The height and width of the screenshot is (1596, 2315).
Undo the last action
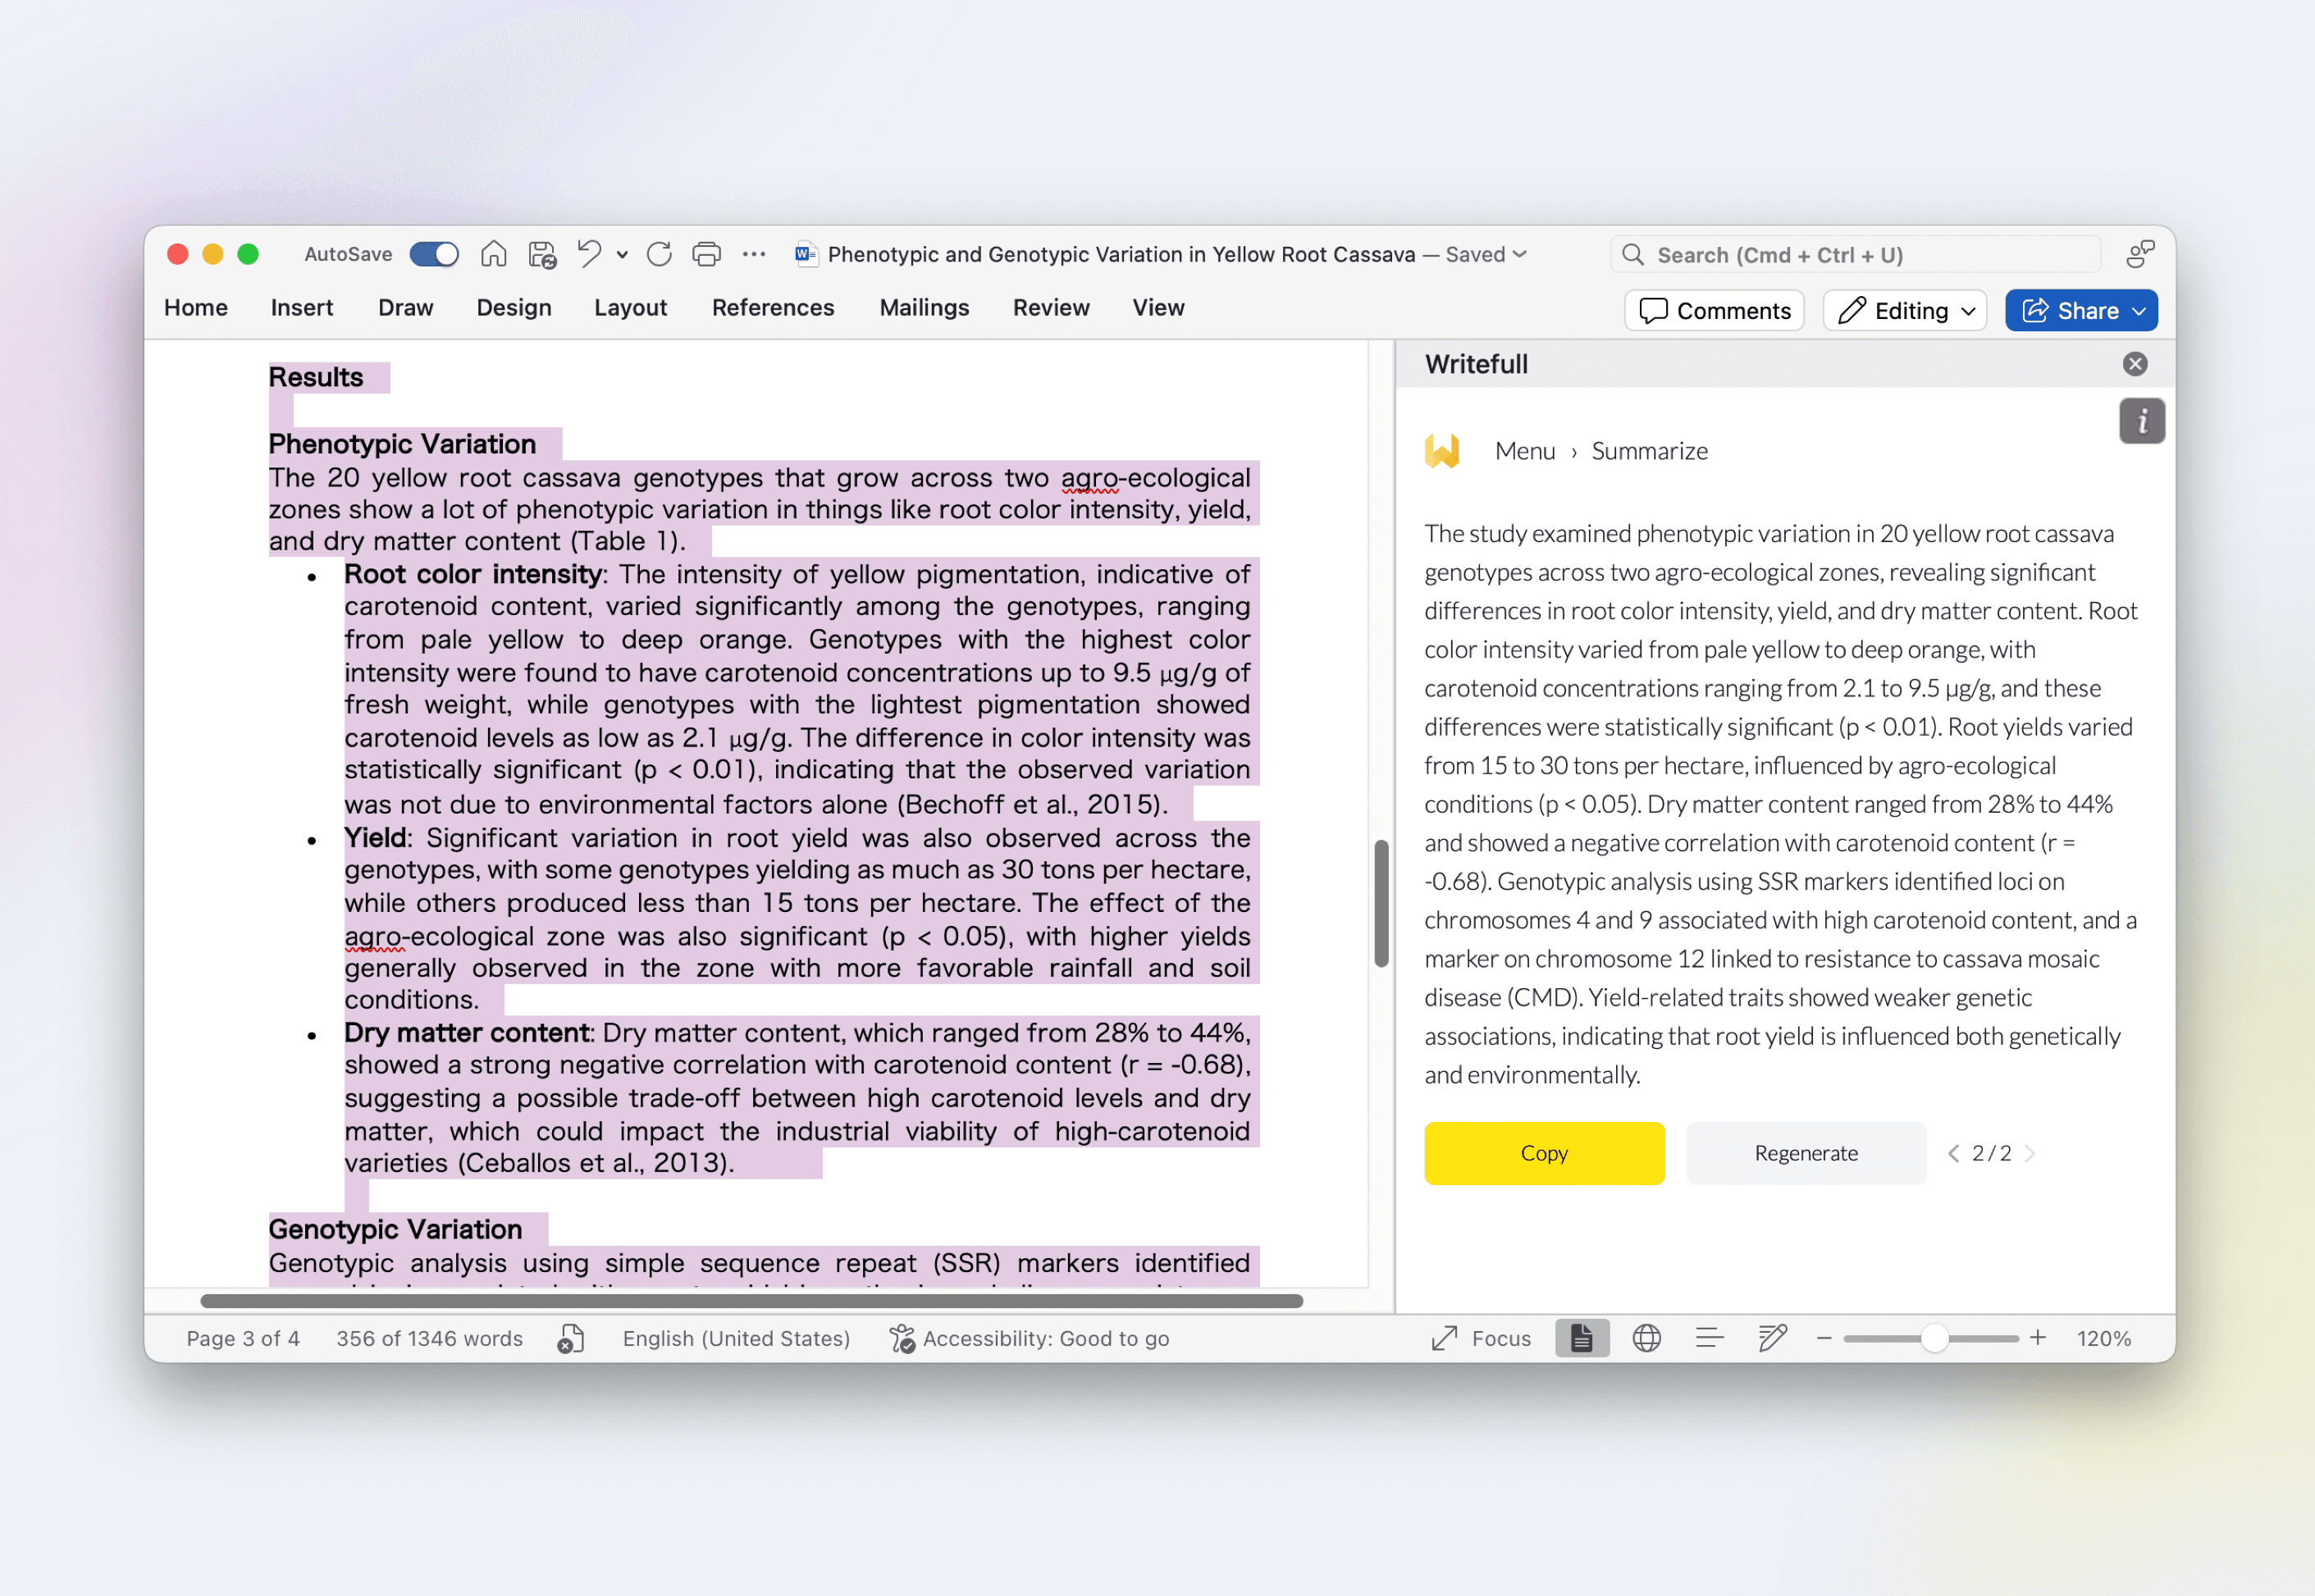(x=589, y=254)
